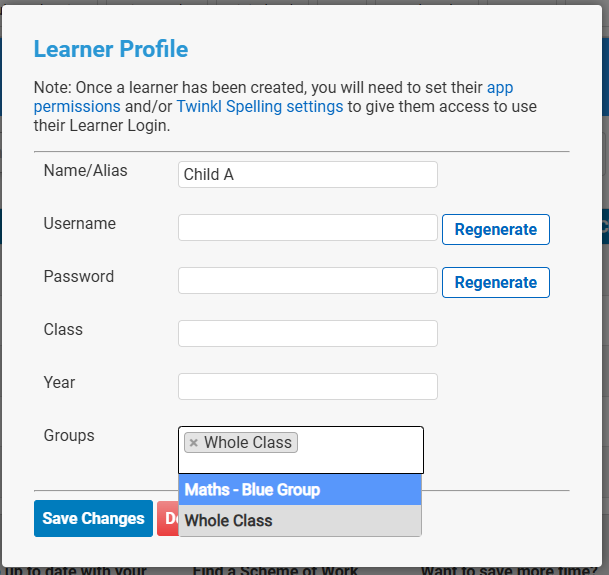Image resolution: width=609 pixels, height=575 pixels.
Task: Click the Password label text
Action: point(79,277)
